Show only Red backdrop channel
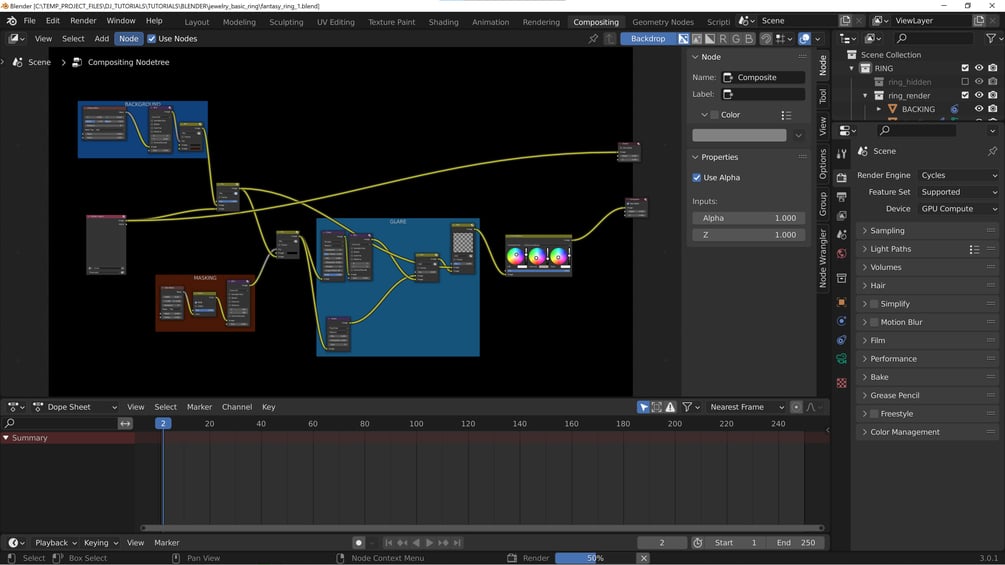The image size is (1005, 565). coord(723,38)
